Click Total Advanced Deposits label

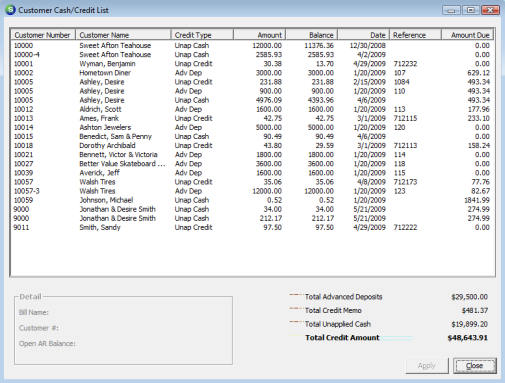click(344, 297)
